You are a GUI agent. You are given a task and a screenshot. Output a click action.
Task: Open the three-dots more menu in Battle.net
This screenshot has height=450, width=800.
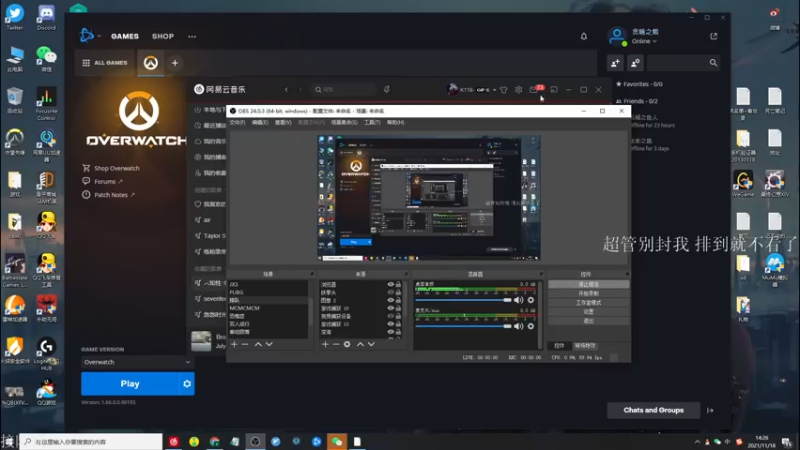click(x=192, y=36)
